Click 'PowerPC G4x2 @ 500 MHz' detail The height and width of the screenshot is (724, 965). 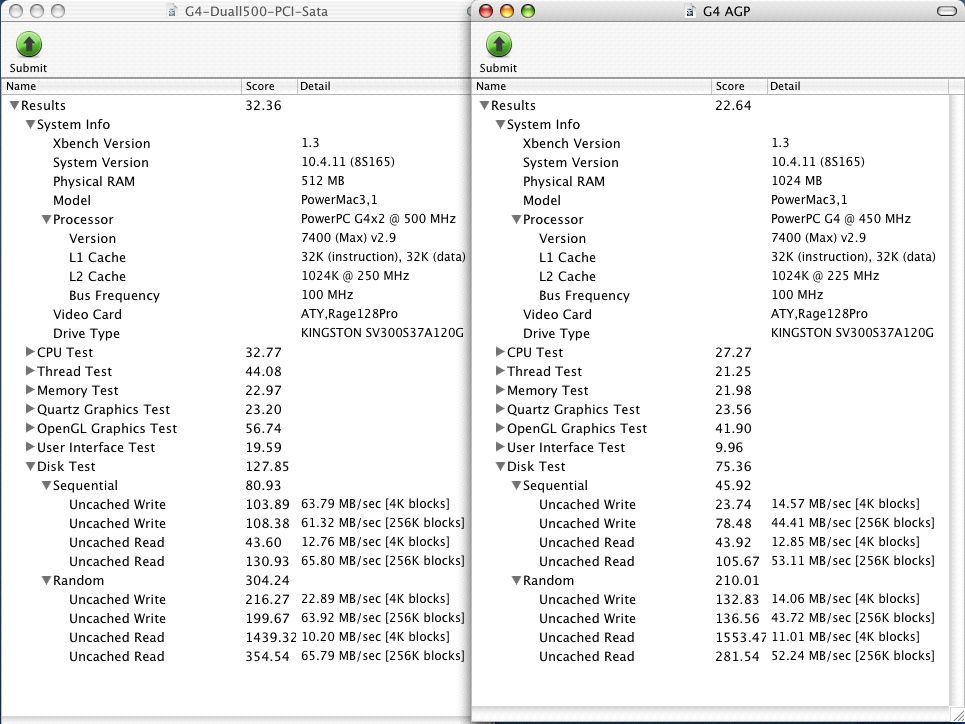378,219
